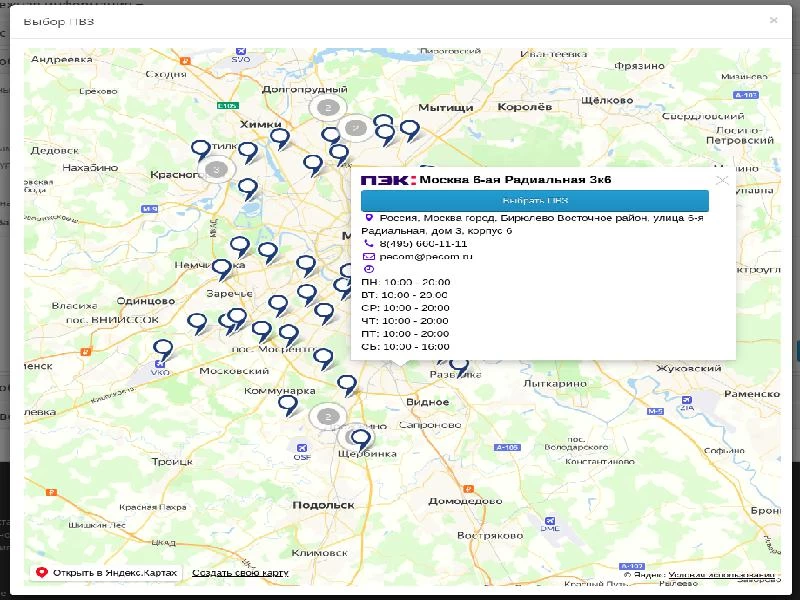Click the OSF airport icon

tap(302, 448)
